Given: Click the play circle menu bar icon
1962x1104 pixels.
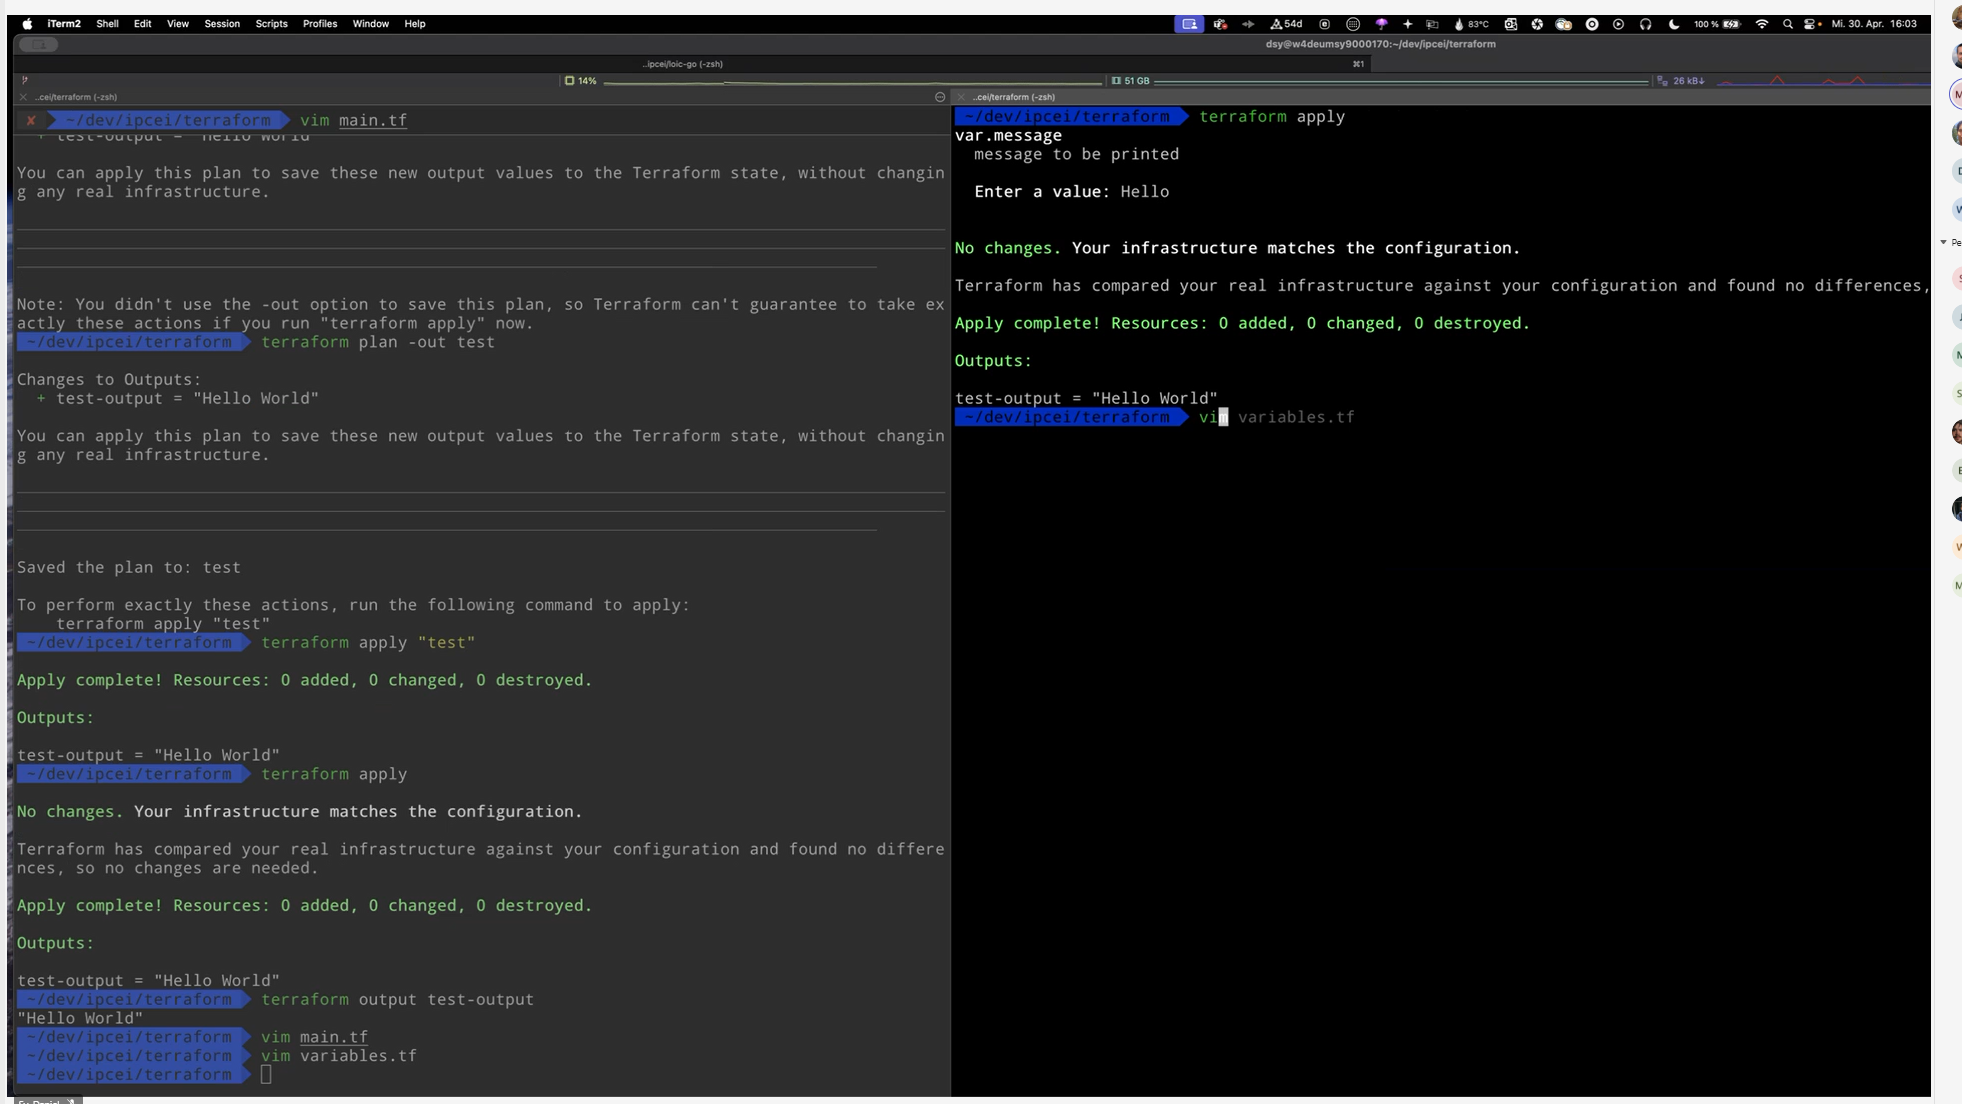Looking at the screenshot, I should [1618, 24].
